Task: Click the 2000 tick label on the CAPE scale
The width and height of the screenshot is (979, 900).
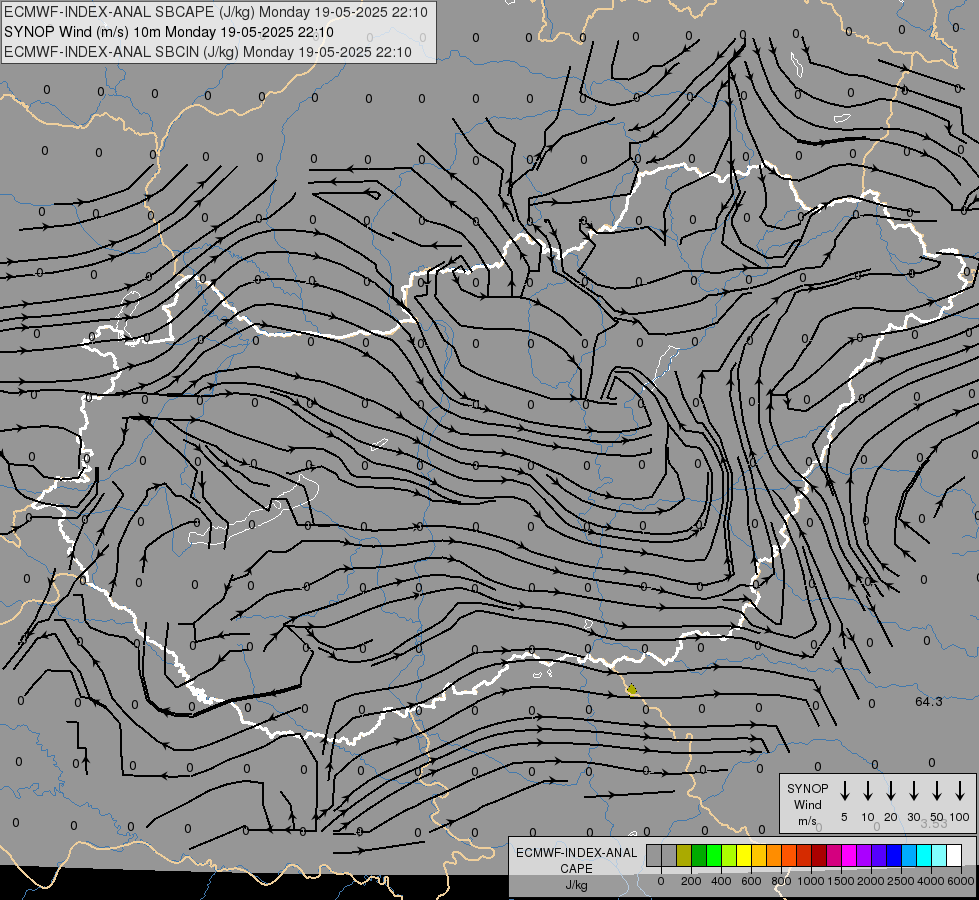Action: point(871,881)
